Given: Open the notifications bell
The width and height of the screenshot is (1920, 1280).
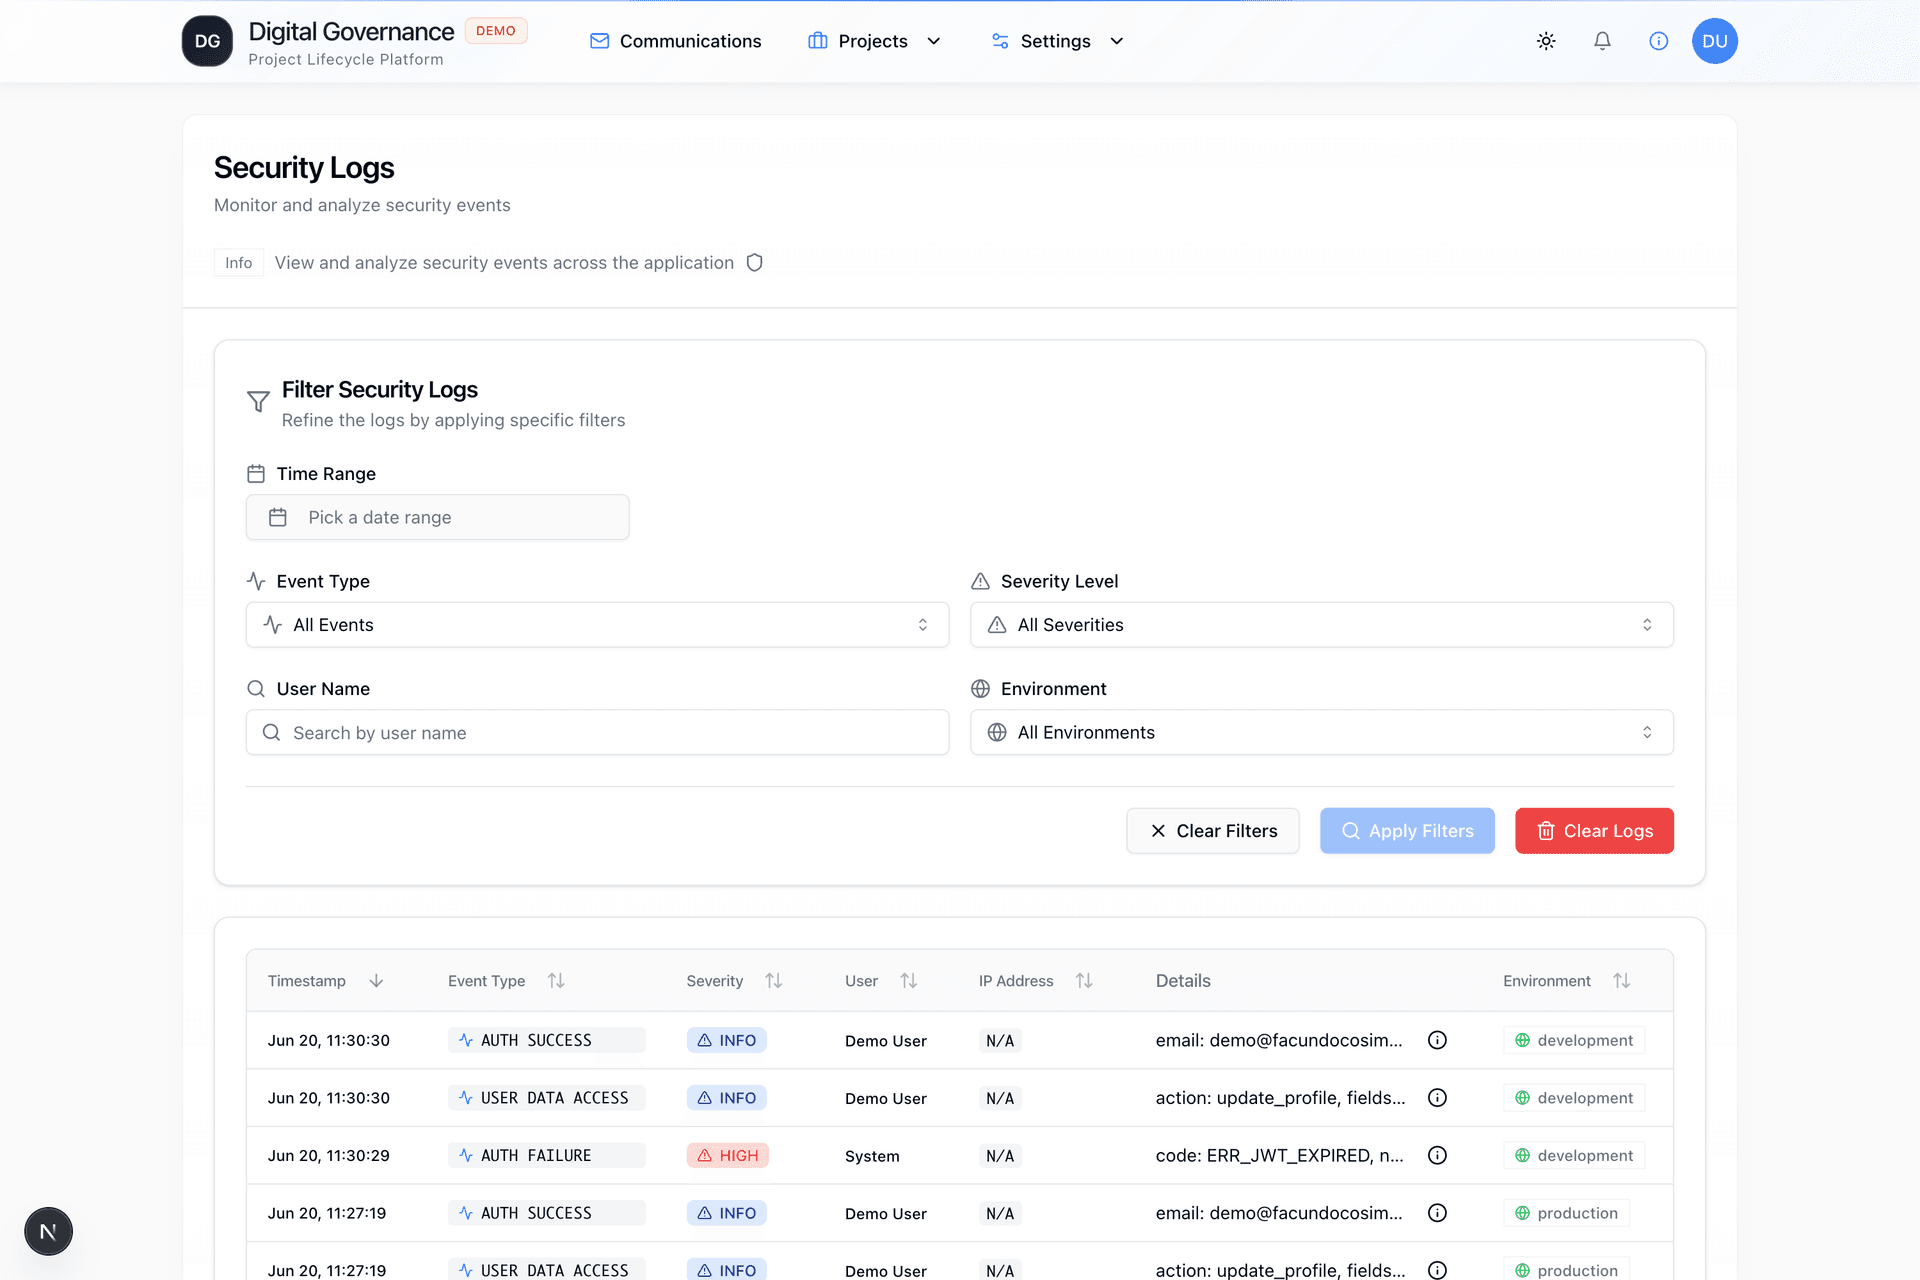Looking at the screenshot, I should pyautogui.click(x=1602, y=41).
